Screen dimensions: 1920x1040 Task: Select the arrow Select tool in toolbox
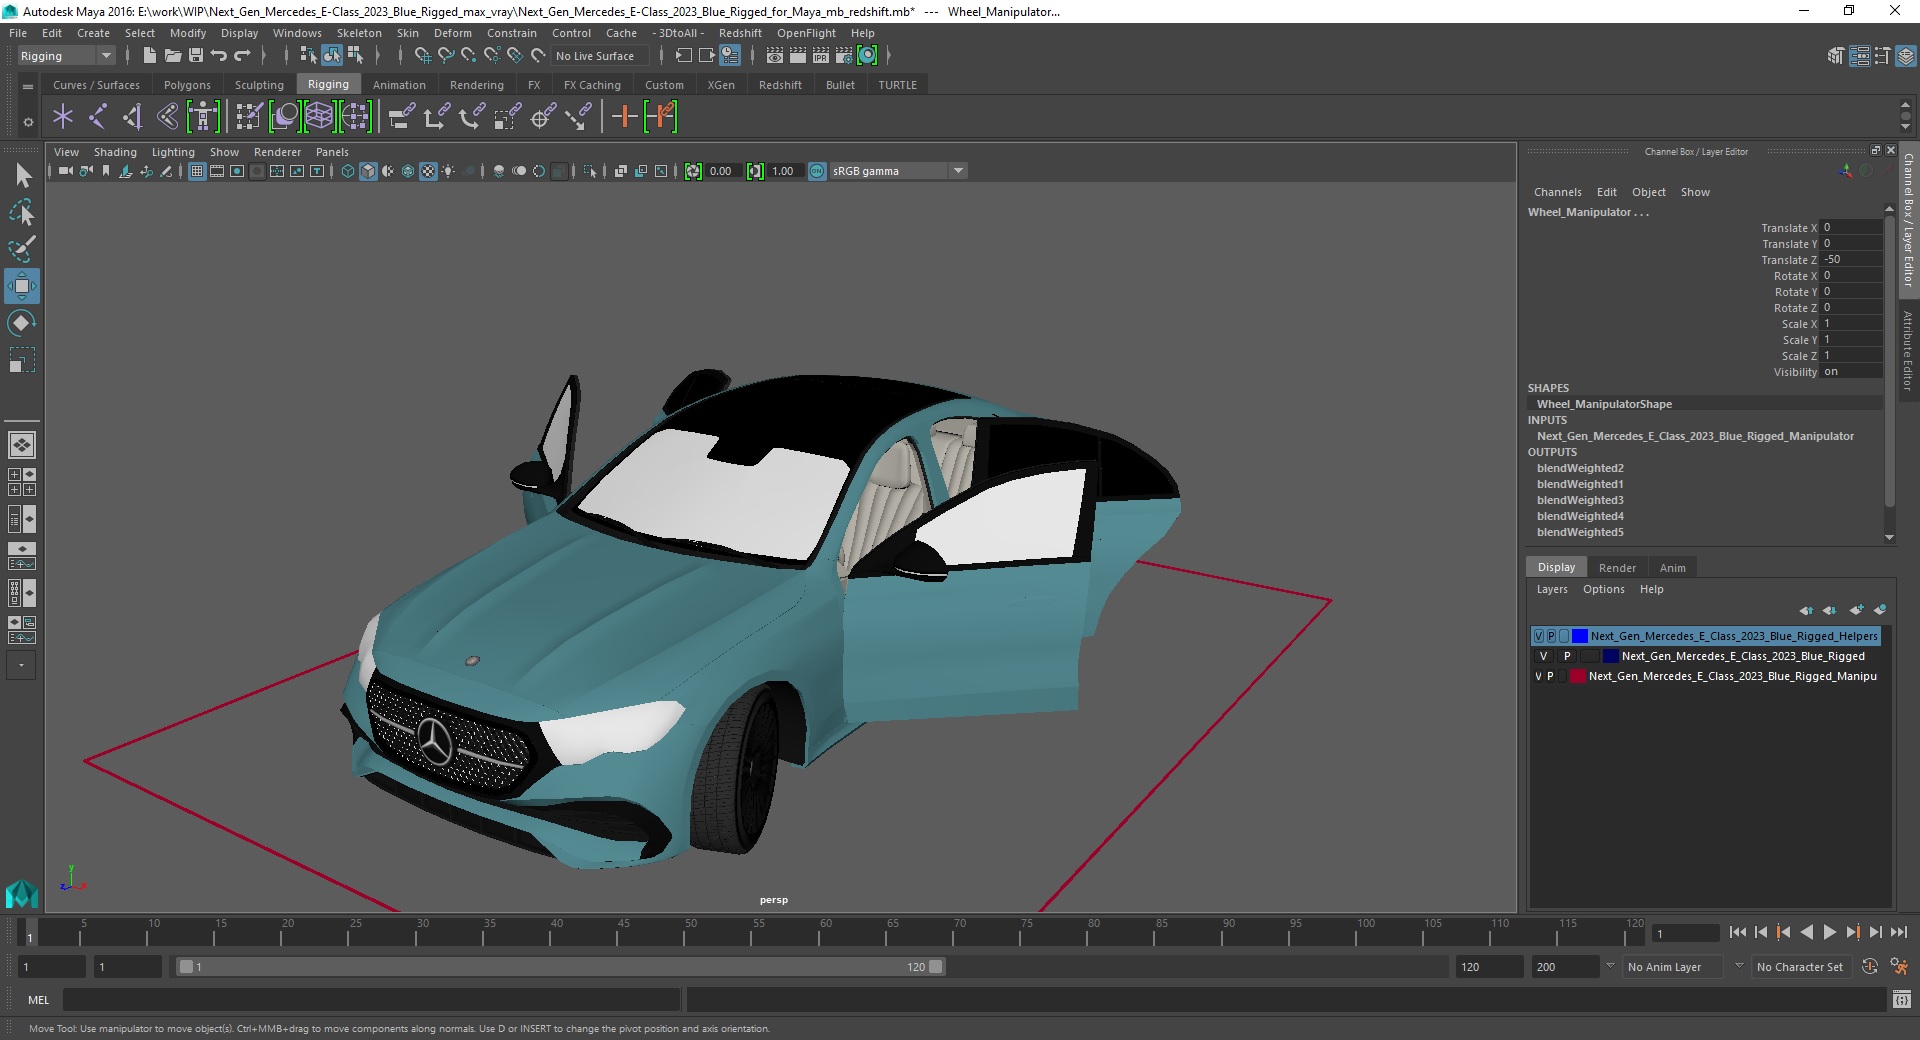coord(22,176)
